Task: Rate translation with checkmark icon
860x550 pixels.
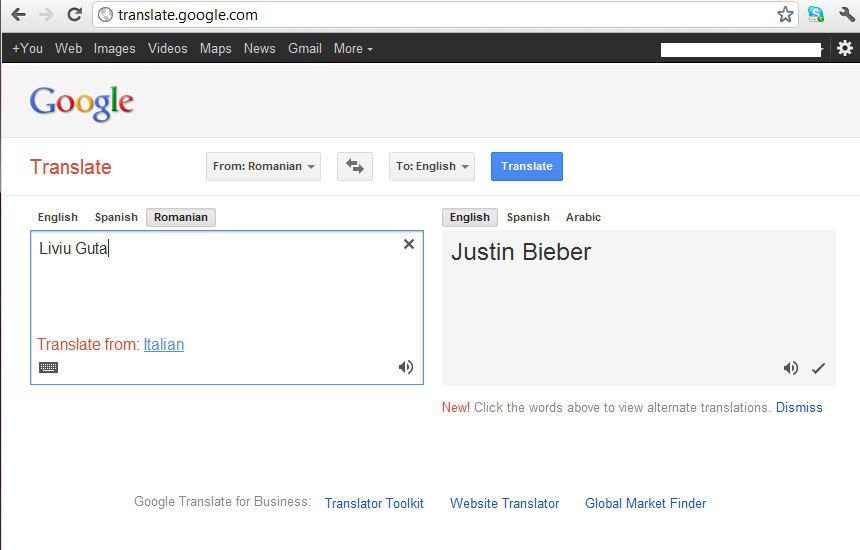Action: 818,368
